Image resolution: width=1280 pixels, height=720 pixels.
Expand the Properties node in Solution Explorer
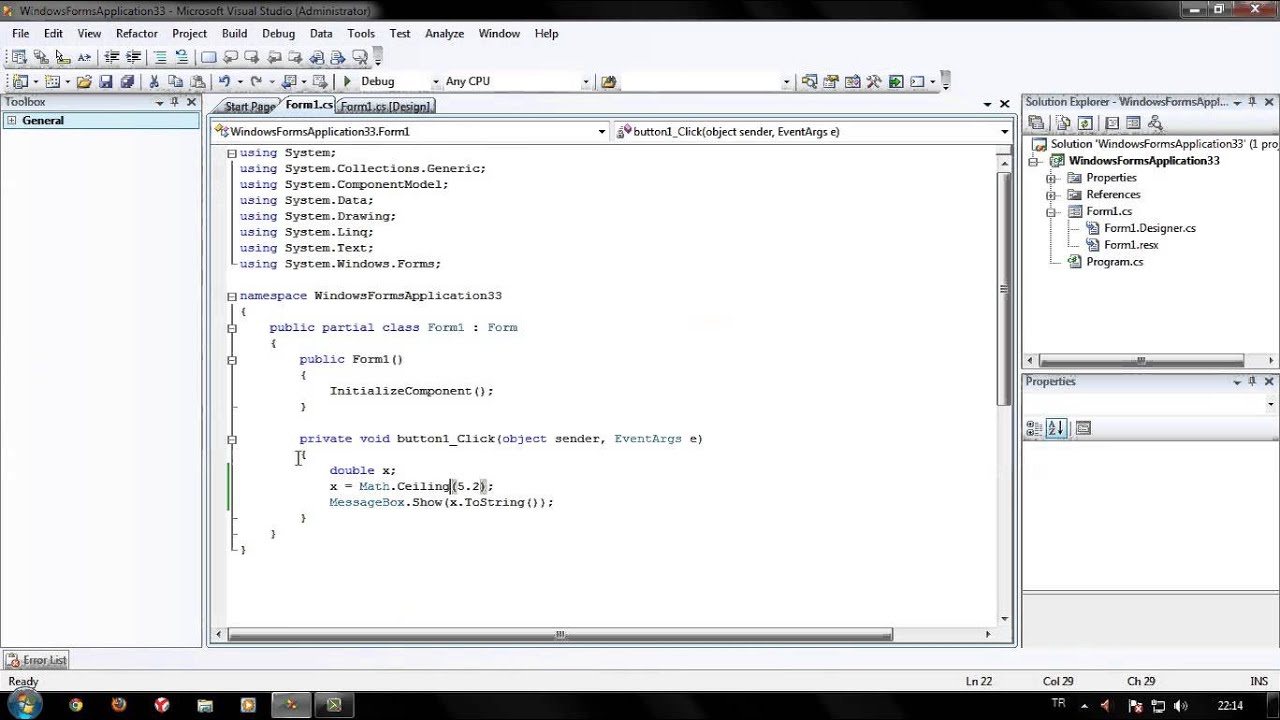coord(1051,178)
